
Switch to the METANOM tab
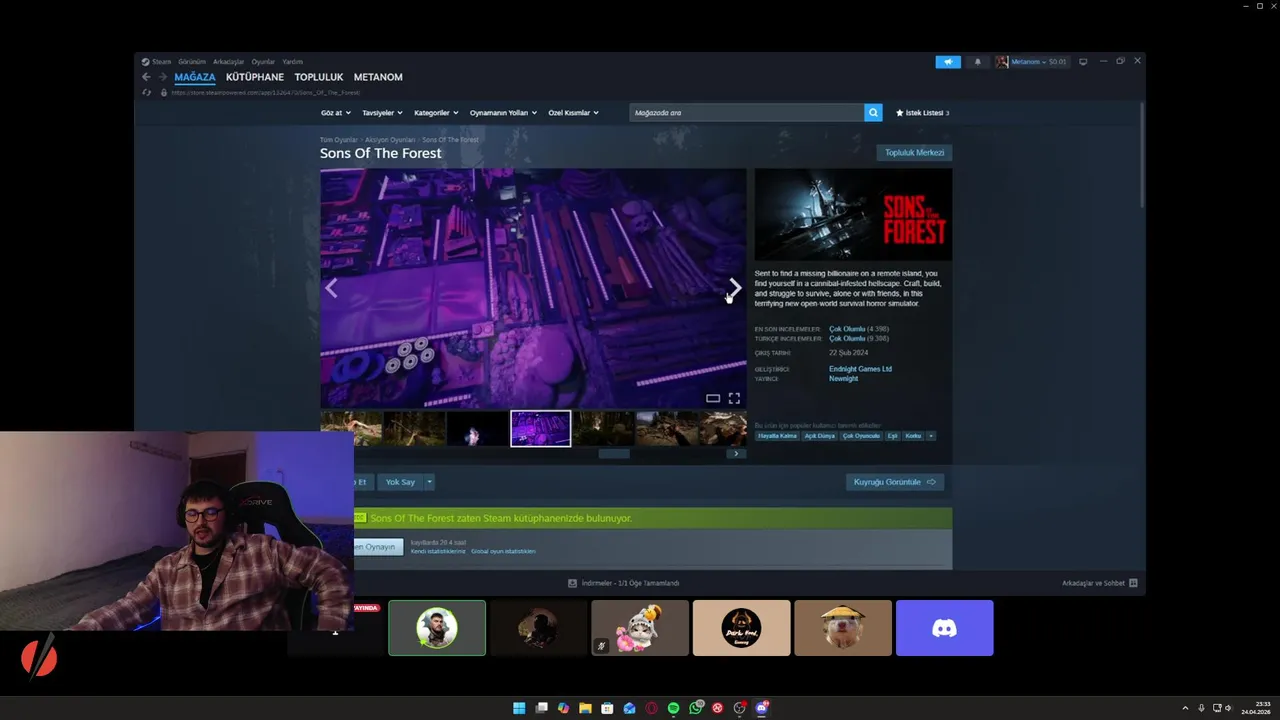coord(378,77)
